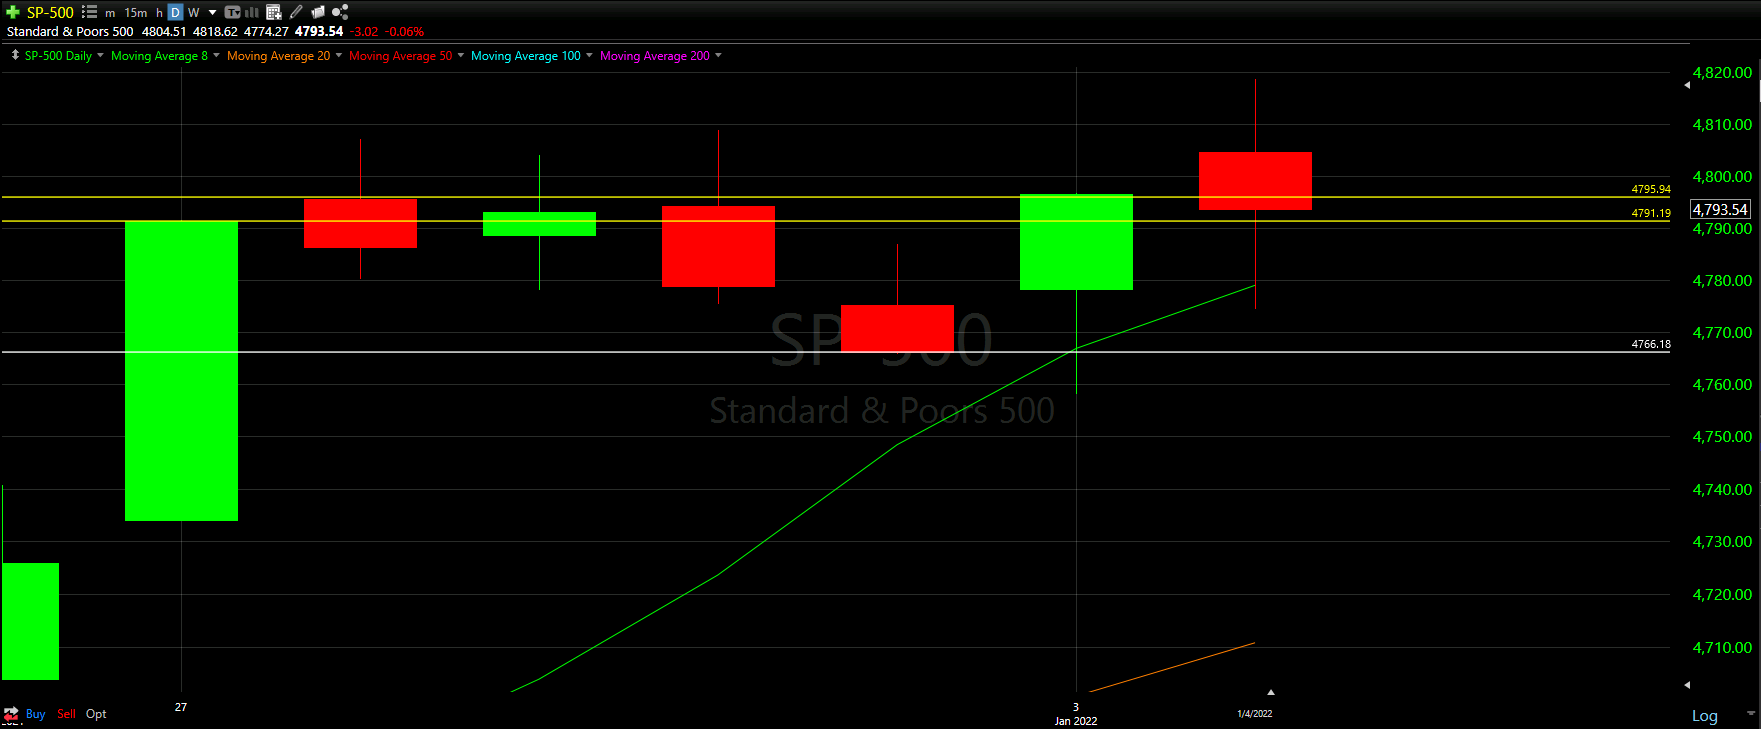The width and height of the screenshot is (1761, 729).
Task: Click the trade arrows icon beside Buy
Action: pos(11,714)
